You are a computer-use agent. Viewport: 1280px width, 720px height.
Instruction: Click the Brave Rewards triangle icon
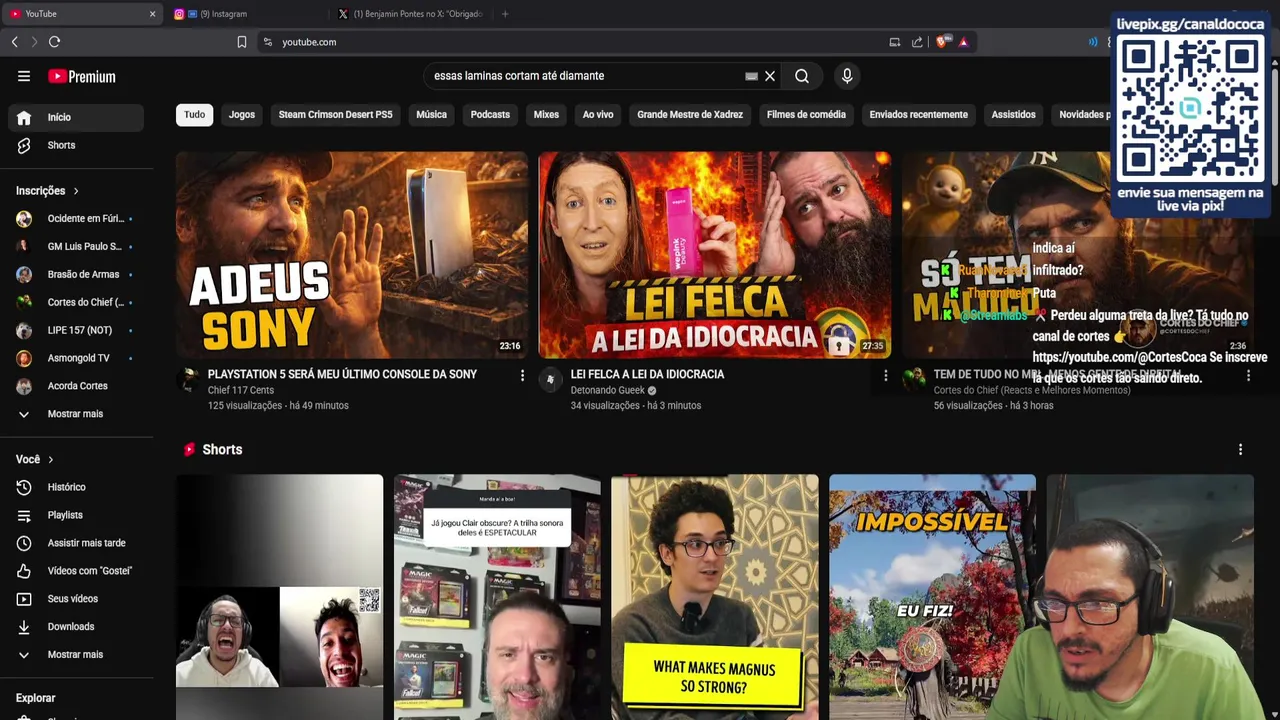click(963, 42)
